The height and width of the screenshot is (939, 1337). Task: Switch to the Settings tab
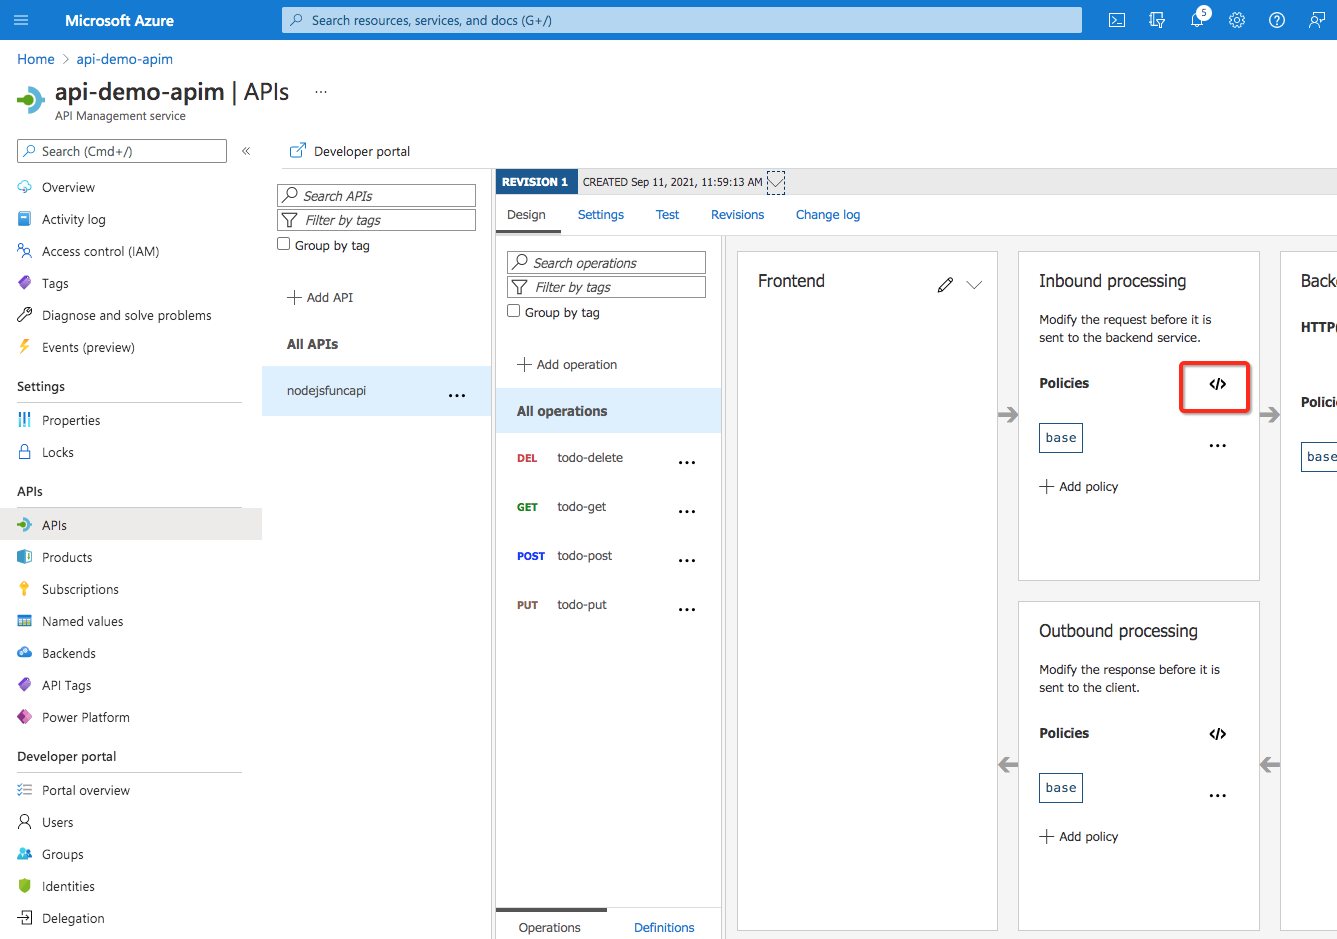tap(601, 214)
